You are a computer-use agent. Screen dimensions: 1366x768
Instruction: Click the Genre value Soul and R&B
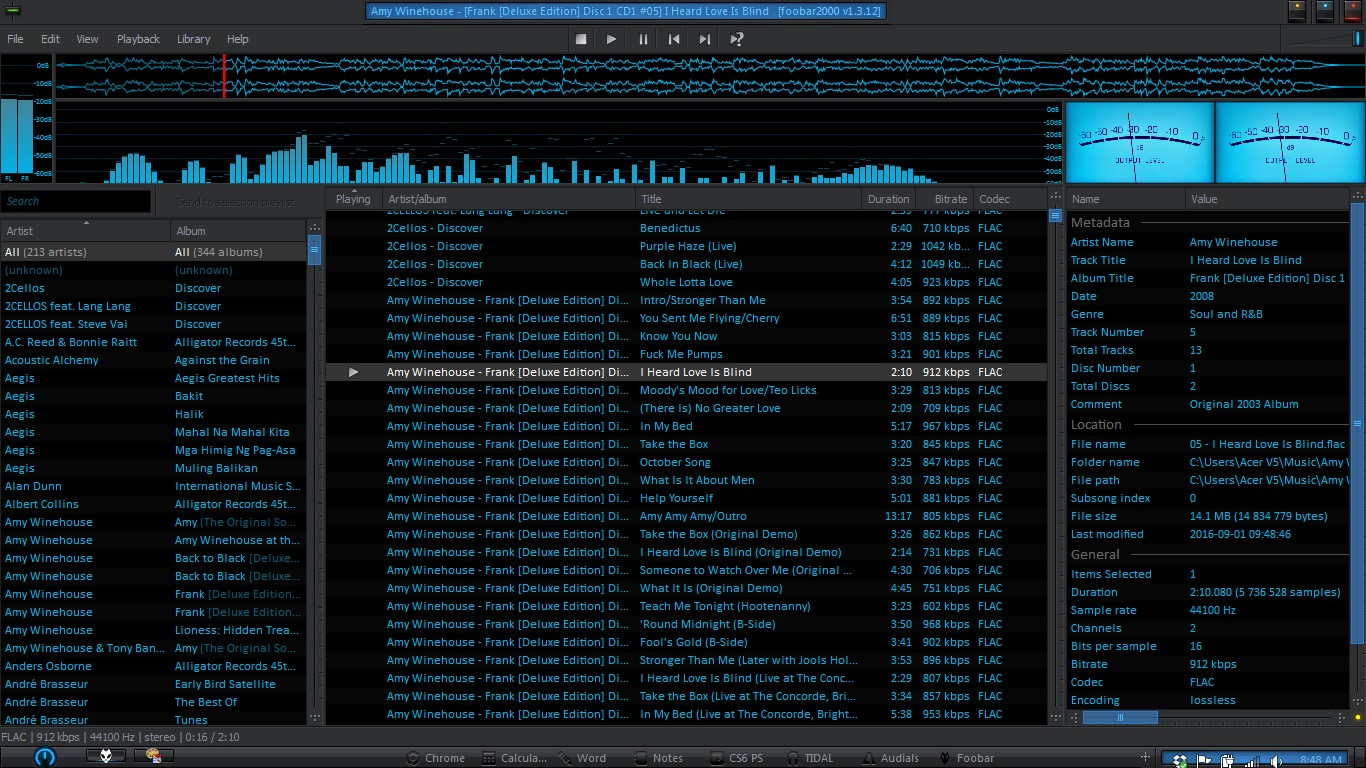[1226, 314]
